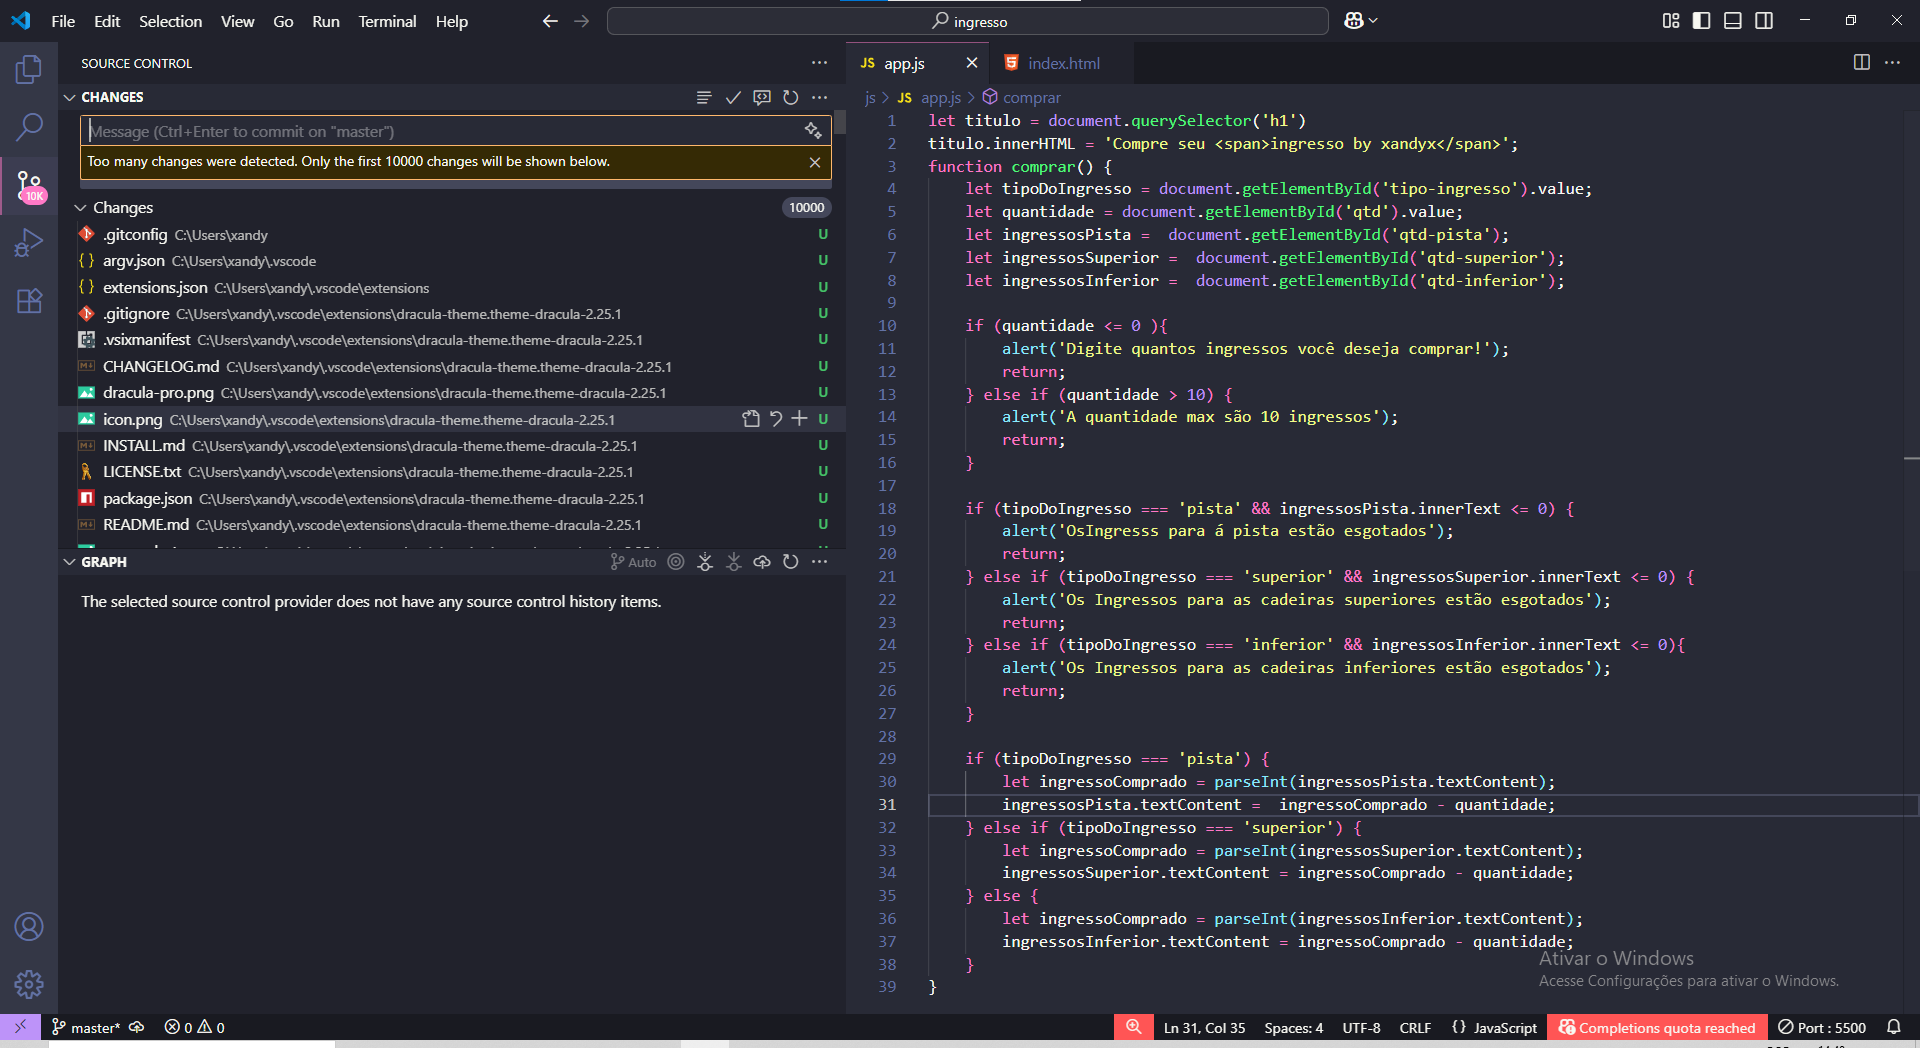
Task: Navigate forward with the arrow
Action: pyautogui.click(x=581, y=21)
